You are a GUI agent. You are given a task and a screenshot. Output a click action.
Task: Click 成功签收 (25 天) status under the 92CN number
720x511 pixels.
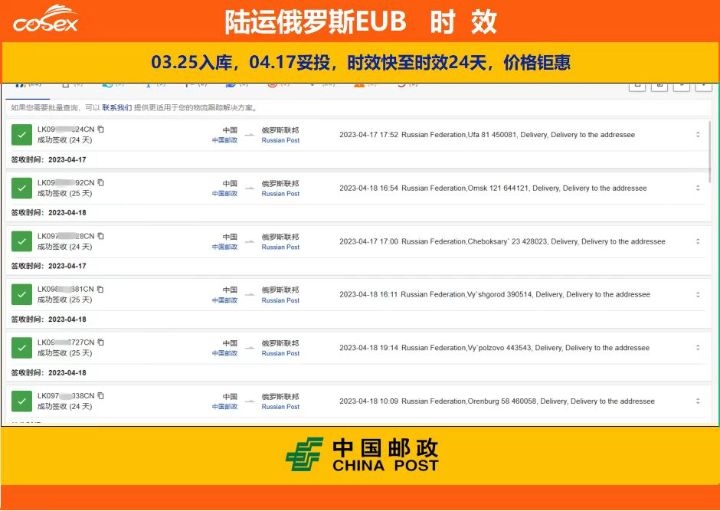click(65, 193)
